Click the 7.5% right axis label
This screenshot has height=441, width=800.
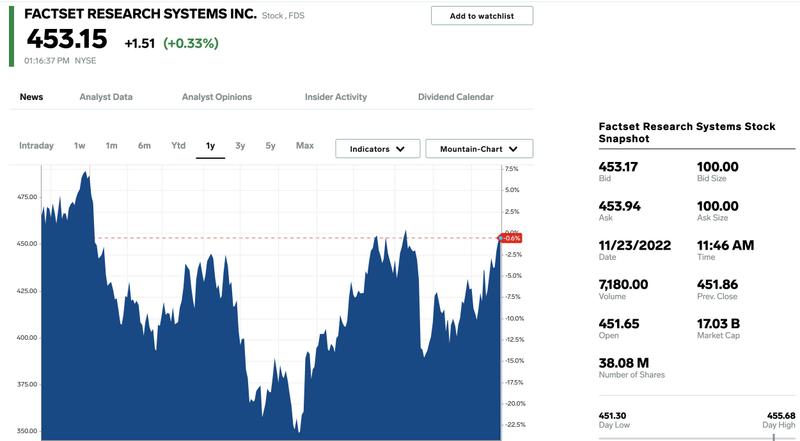click(x=512, y=169)
